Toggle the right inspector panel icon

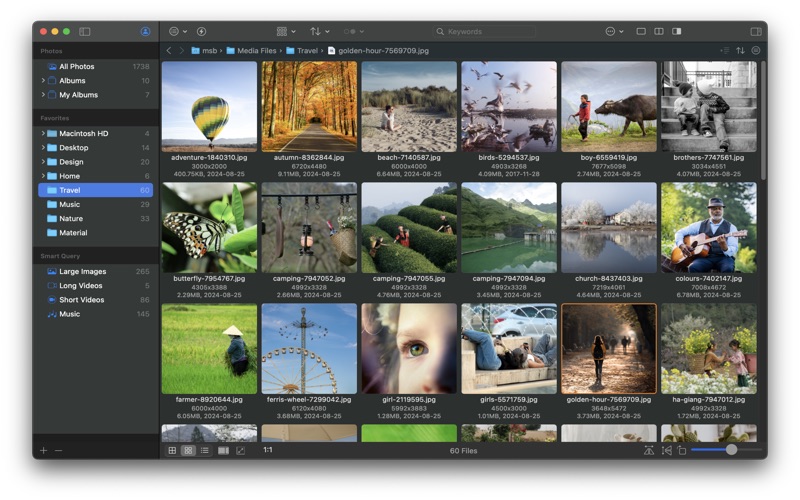[x=756, y=32]
